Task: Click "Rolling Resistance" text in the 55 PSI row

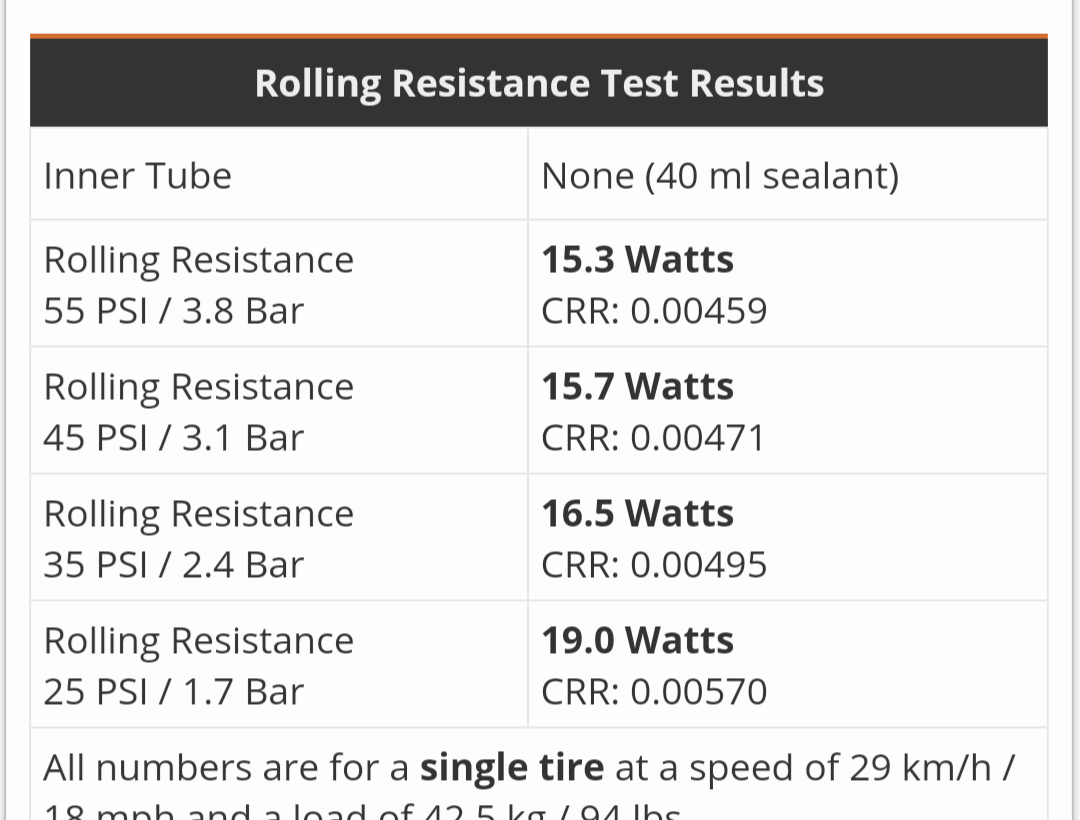Action: (198, 260)
